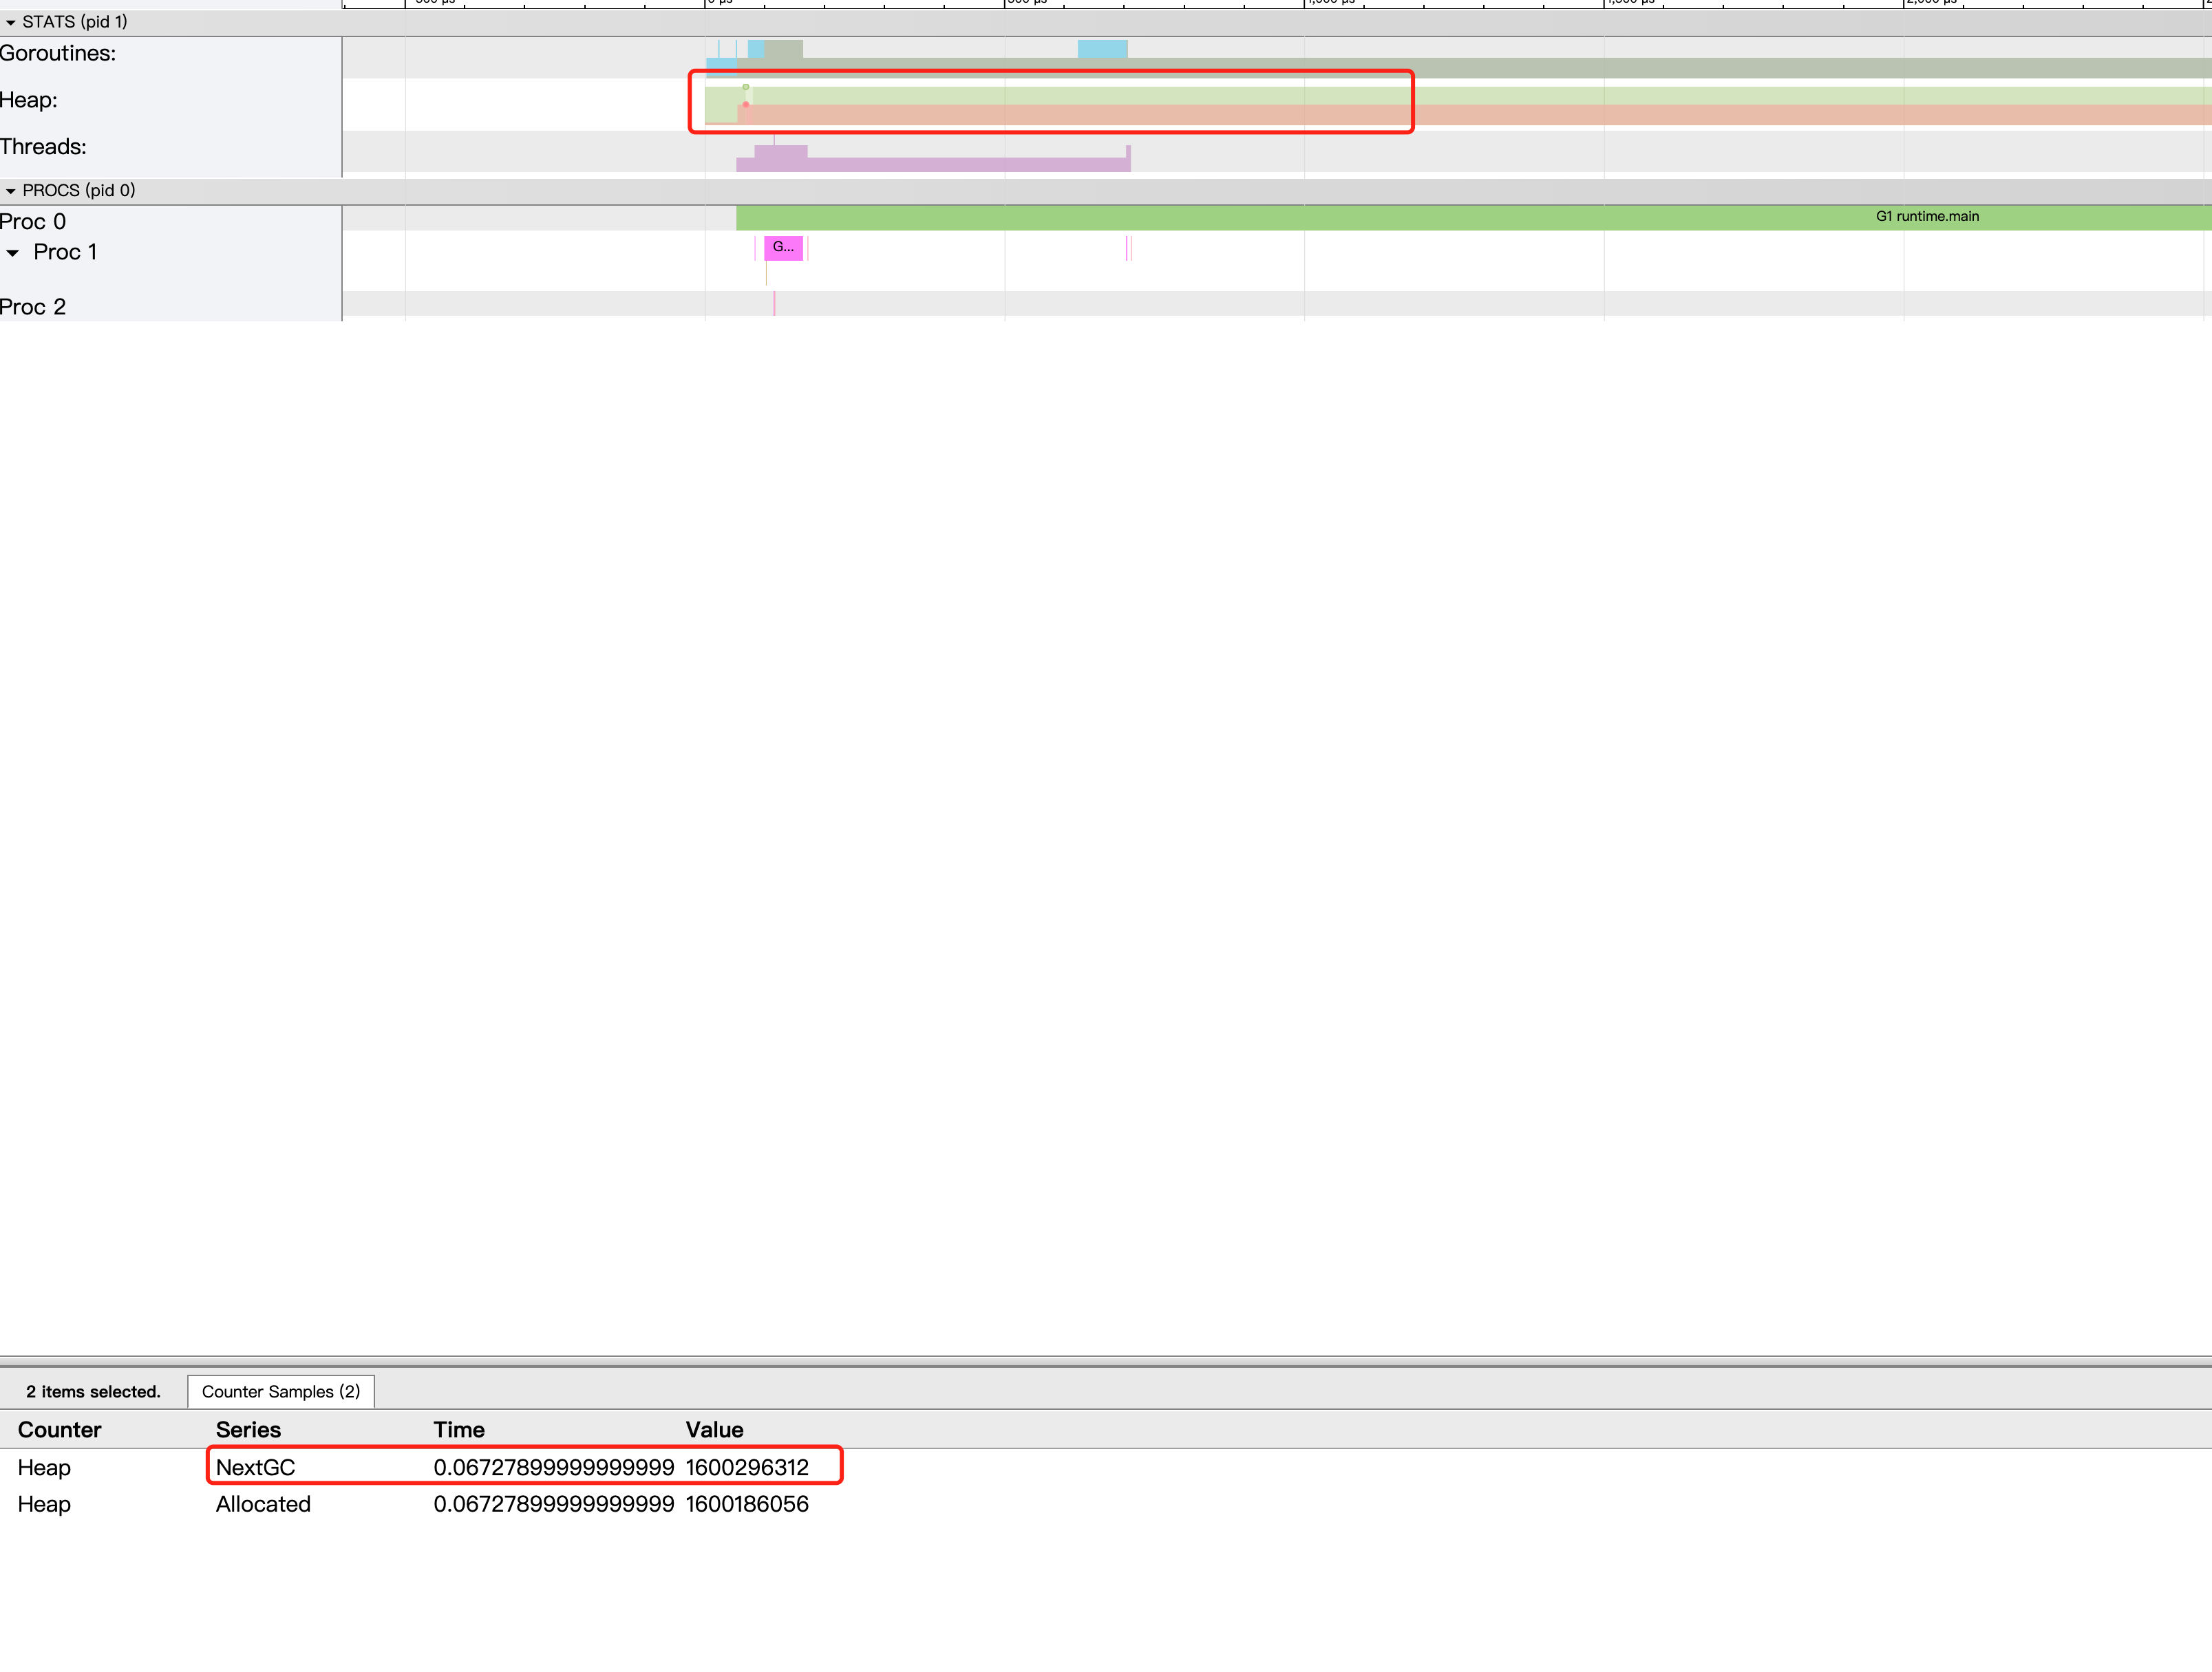2212x1672 pixels.
Task: Click the magenta G... slice in Proc 1
Action: (783, 248)
